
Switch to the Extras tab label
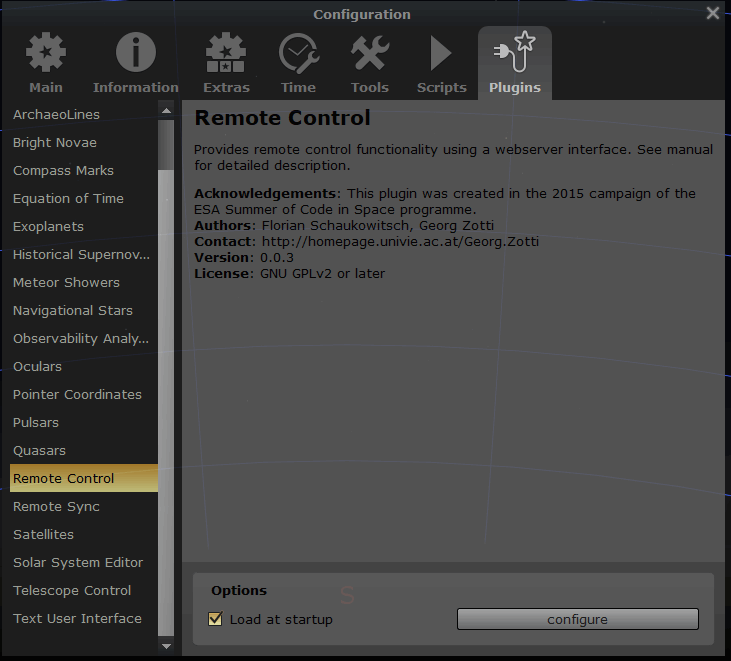(x=226, y=87)
